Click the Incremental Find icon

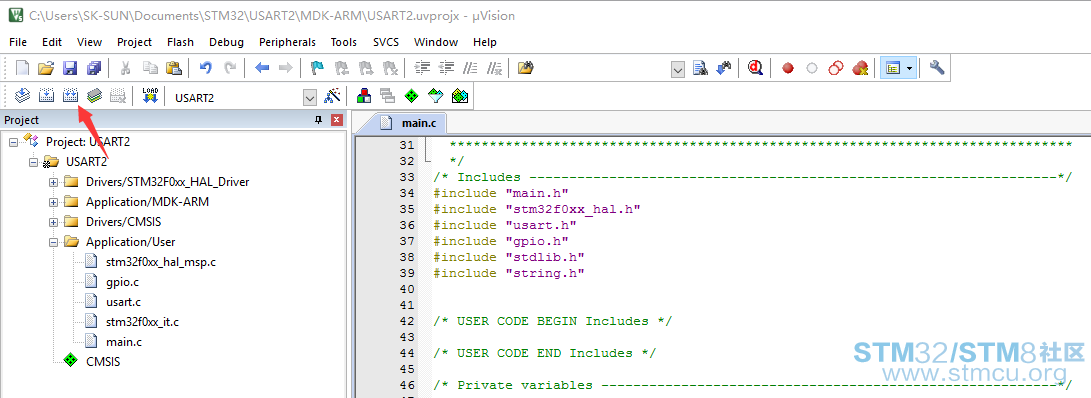click(724, 68)
